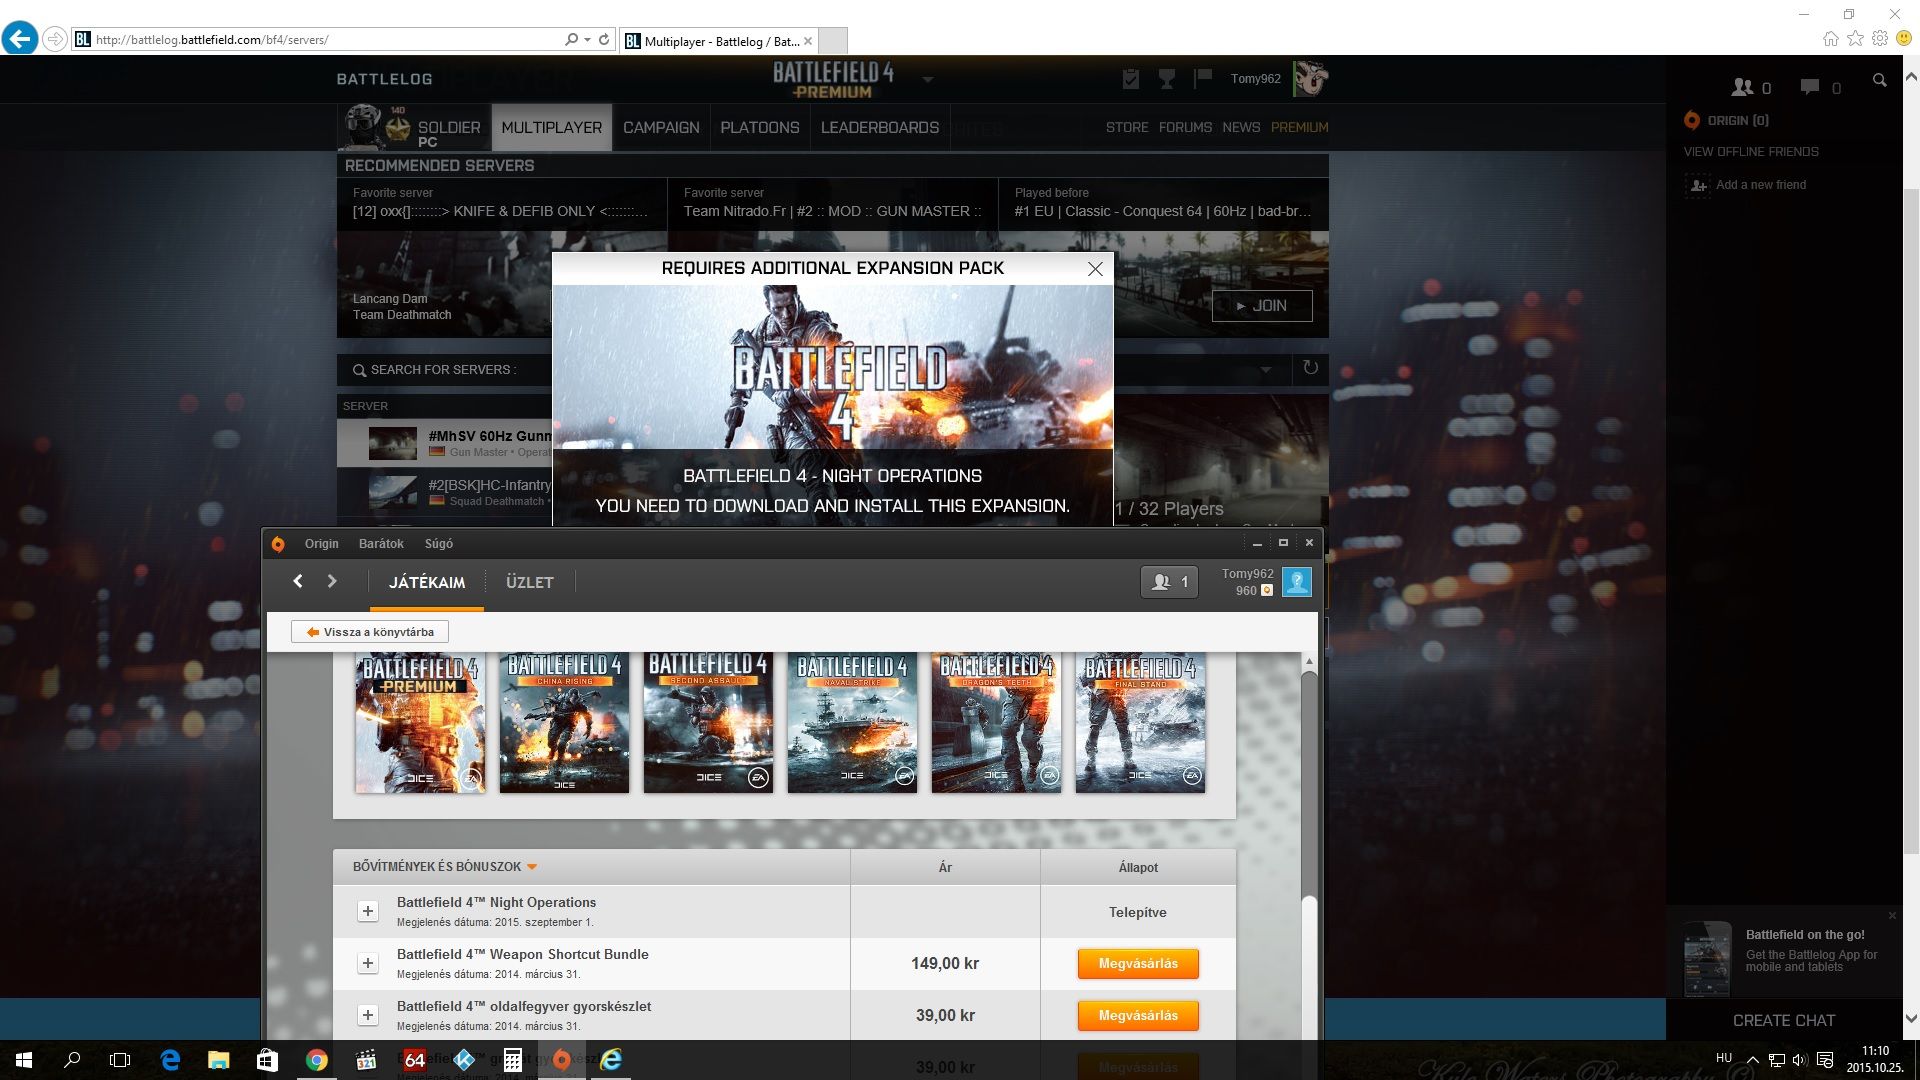The height and width of the screenshot is (1080, 1920).
Task: Click the Battlelog search magnifier icon
Action: (1880, 80)
